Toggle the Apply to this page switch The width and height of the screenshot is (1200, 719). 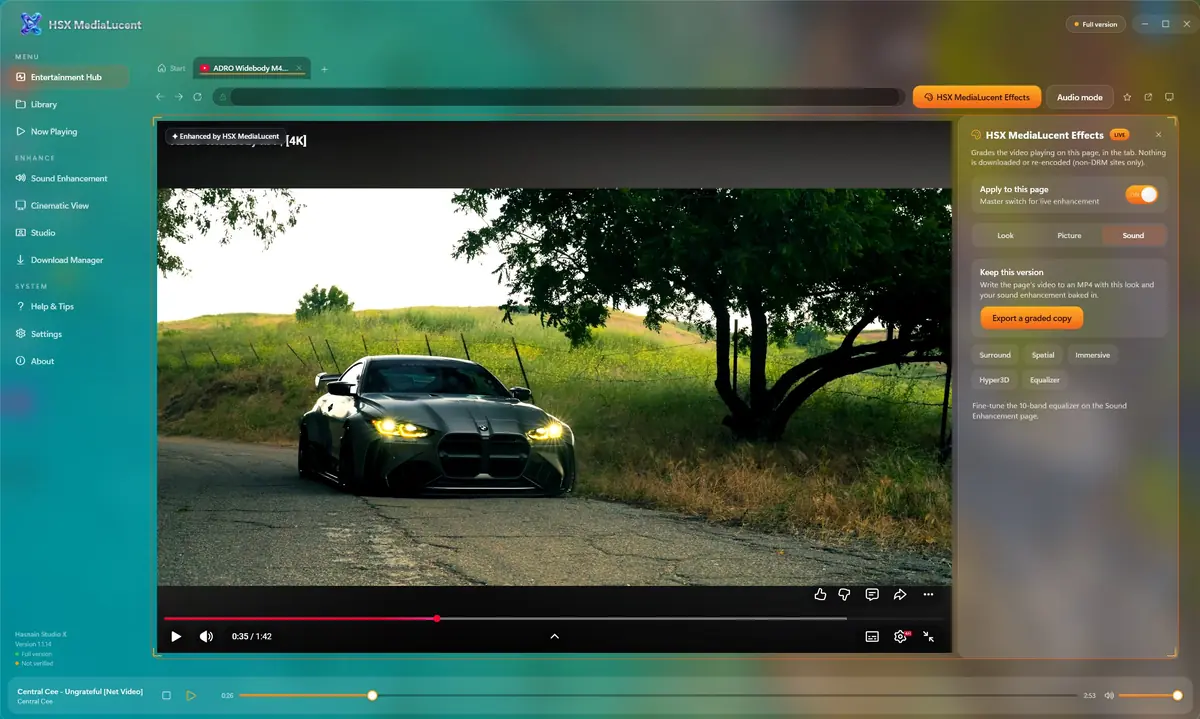point(1142,194)
